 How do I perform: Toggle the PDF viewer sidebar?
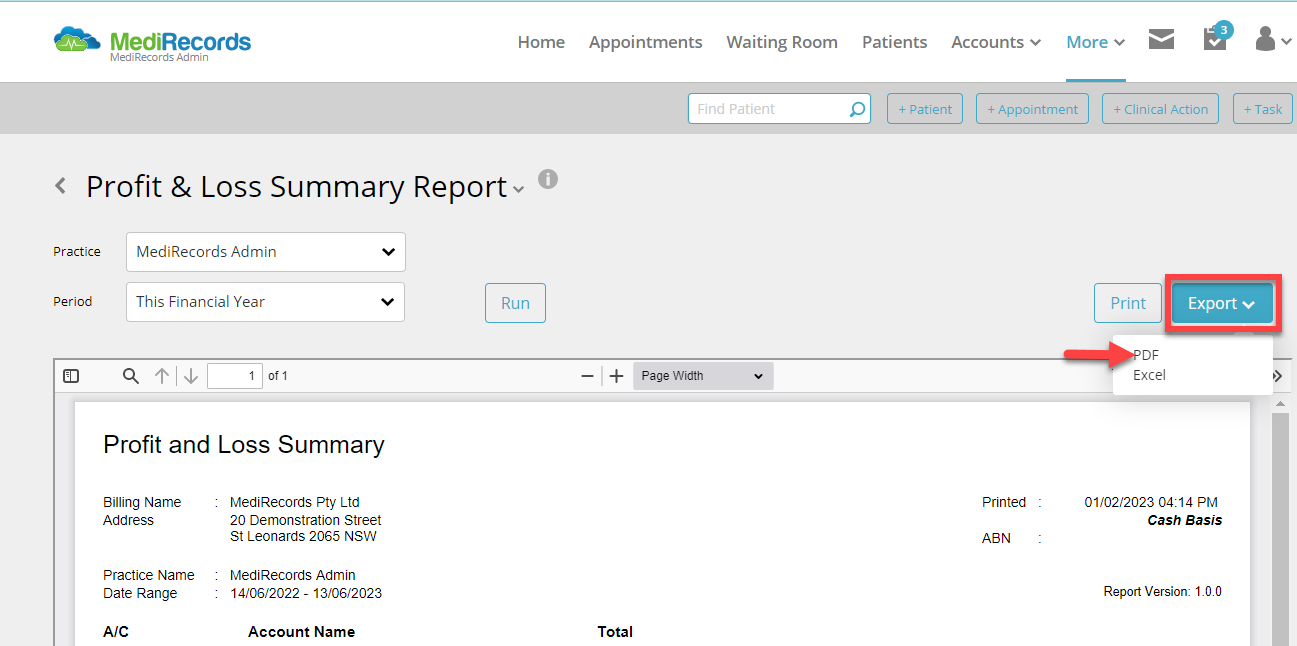pyautogui.click(x=71, y=376)
